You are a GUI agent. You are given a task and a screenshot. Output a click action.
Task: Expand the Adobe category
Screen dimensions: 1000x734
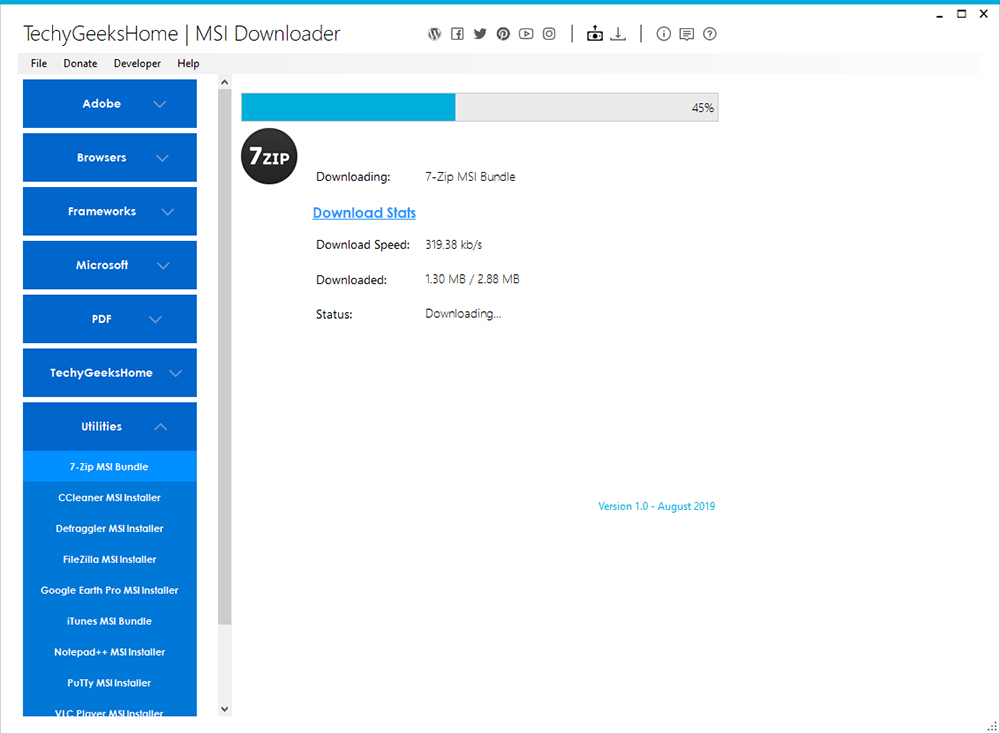click(110, 104)
